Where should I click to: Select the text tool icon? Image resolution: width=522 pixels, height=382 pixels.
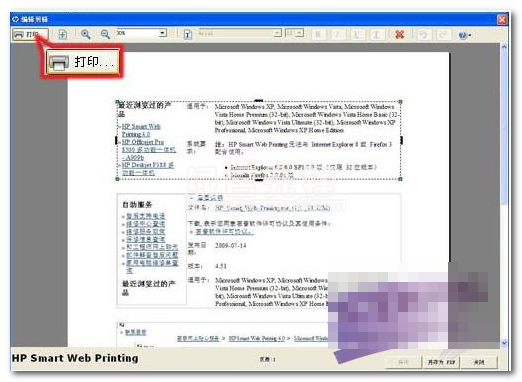tap(188, 34)
